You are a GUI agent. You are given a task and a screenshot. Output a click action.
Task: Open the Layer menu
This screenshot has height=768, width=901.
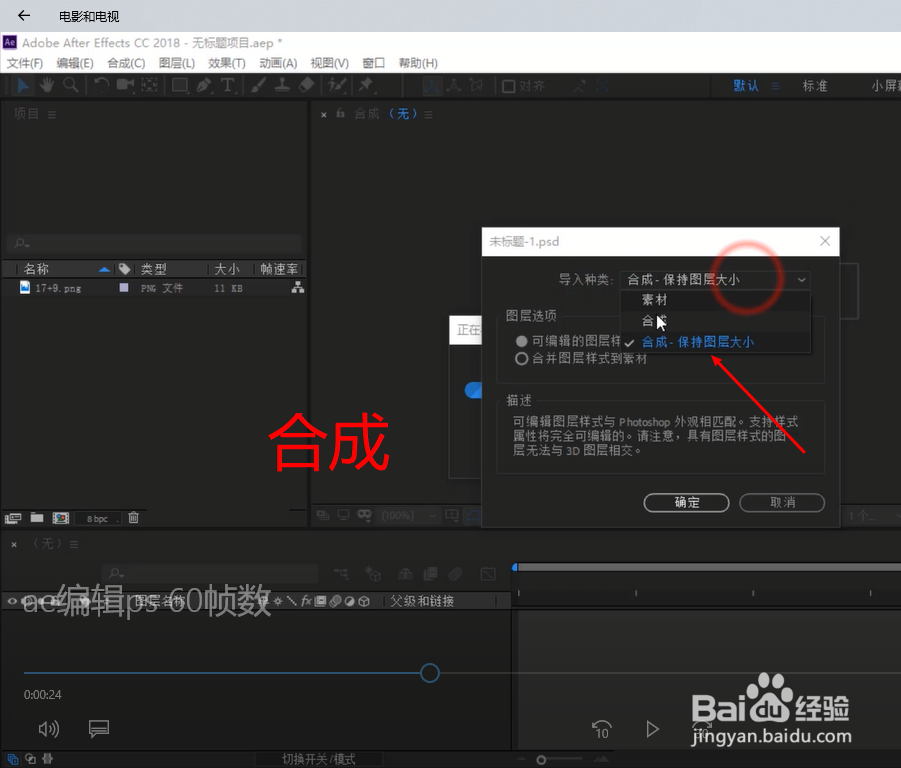coord(177,63)
